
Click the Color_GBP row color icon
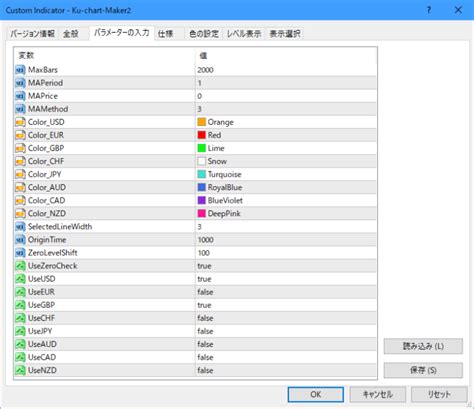(20, 148)
